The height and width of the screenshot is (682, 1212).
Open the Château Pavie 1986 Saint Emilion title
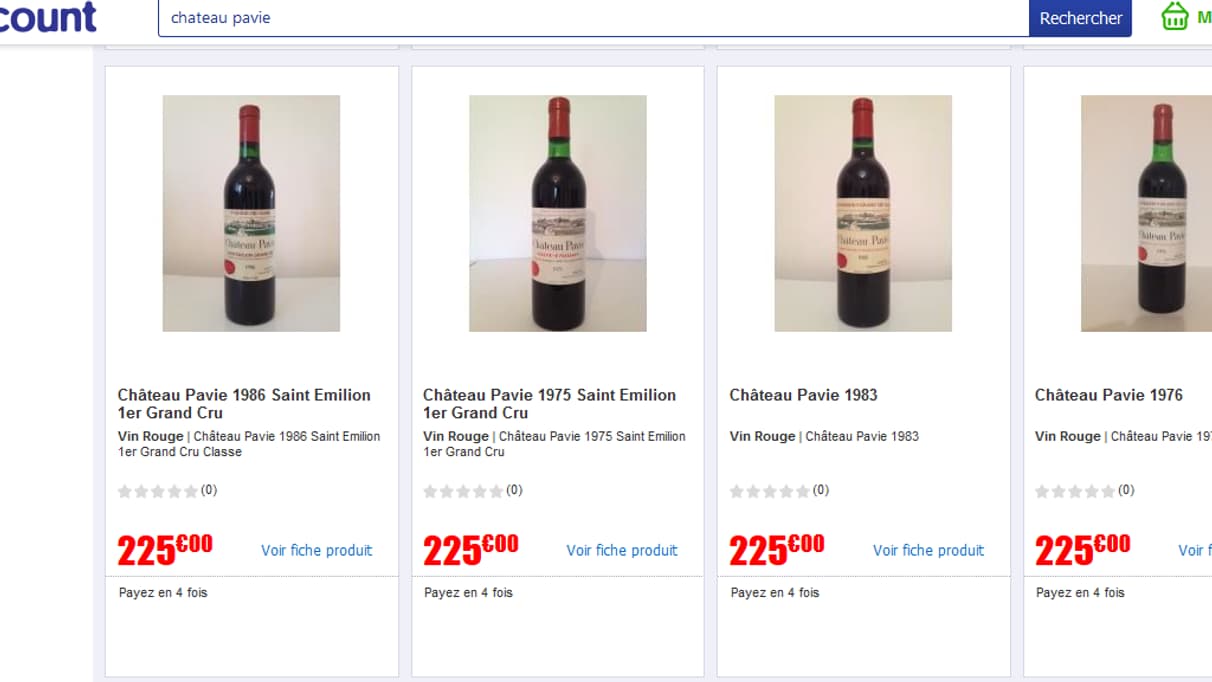[244, 404]
